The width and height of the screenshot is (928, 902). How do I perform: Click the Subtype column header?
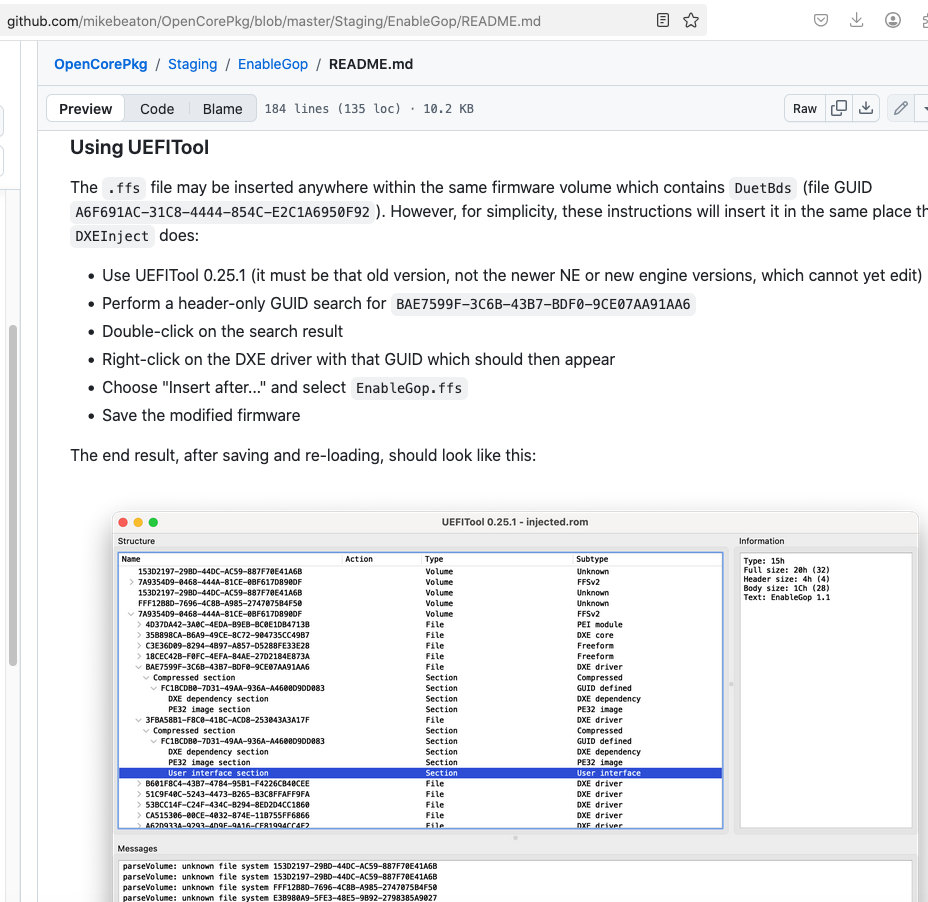pyautogui.click(x=647, y=559)
